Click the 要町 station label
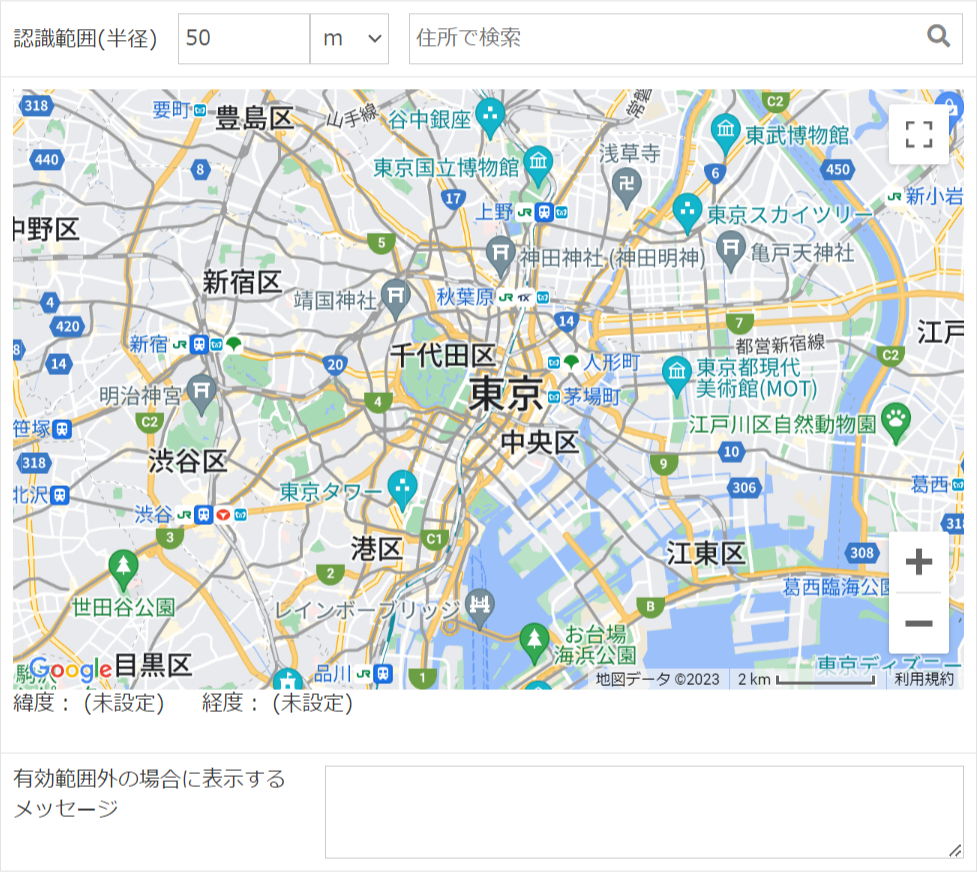This screenshot has height=872, width=977. [x=171, y=110]
